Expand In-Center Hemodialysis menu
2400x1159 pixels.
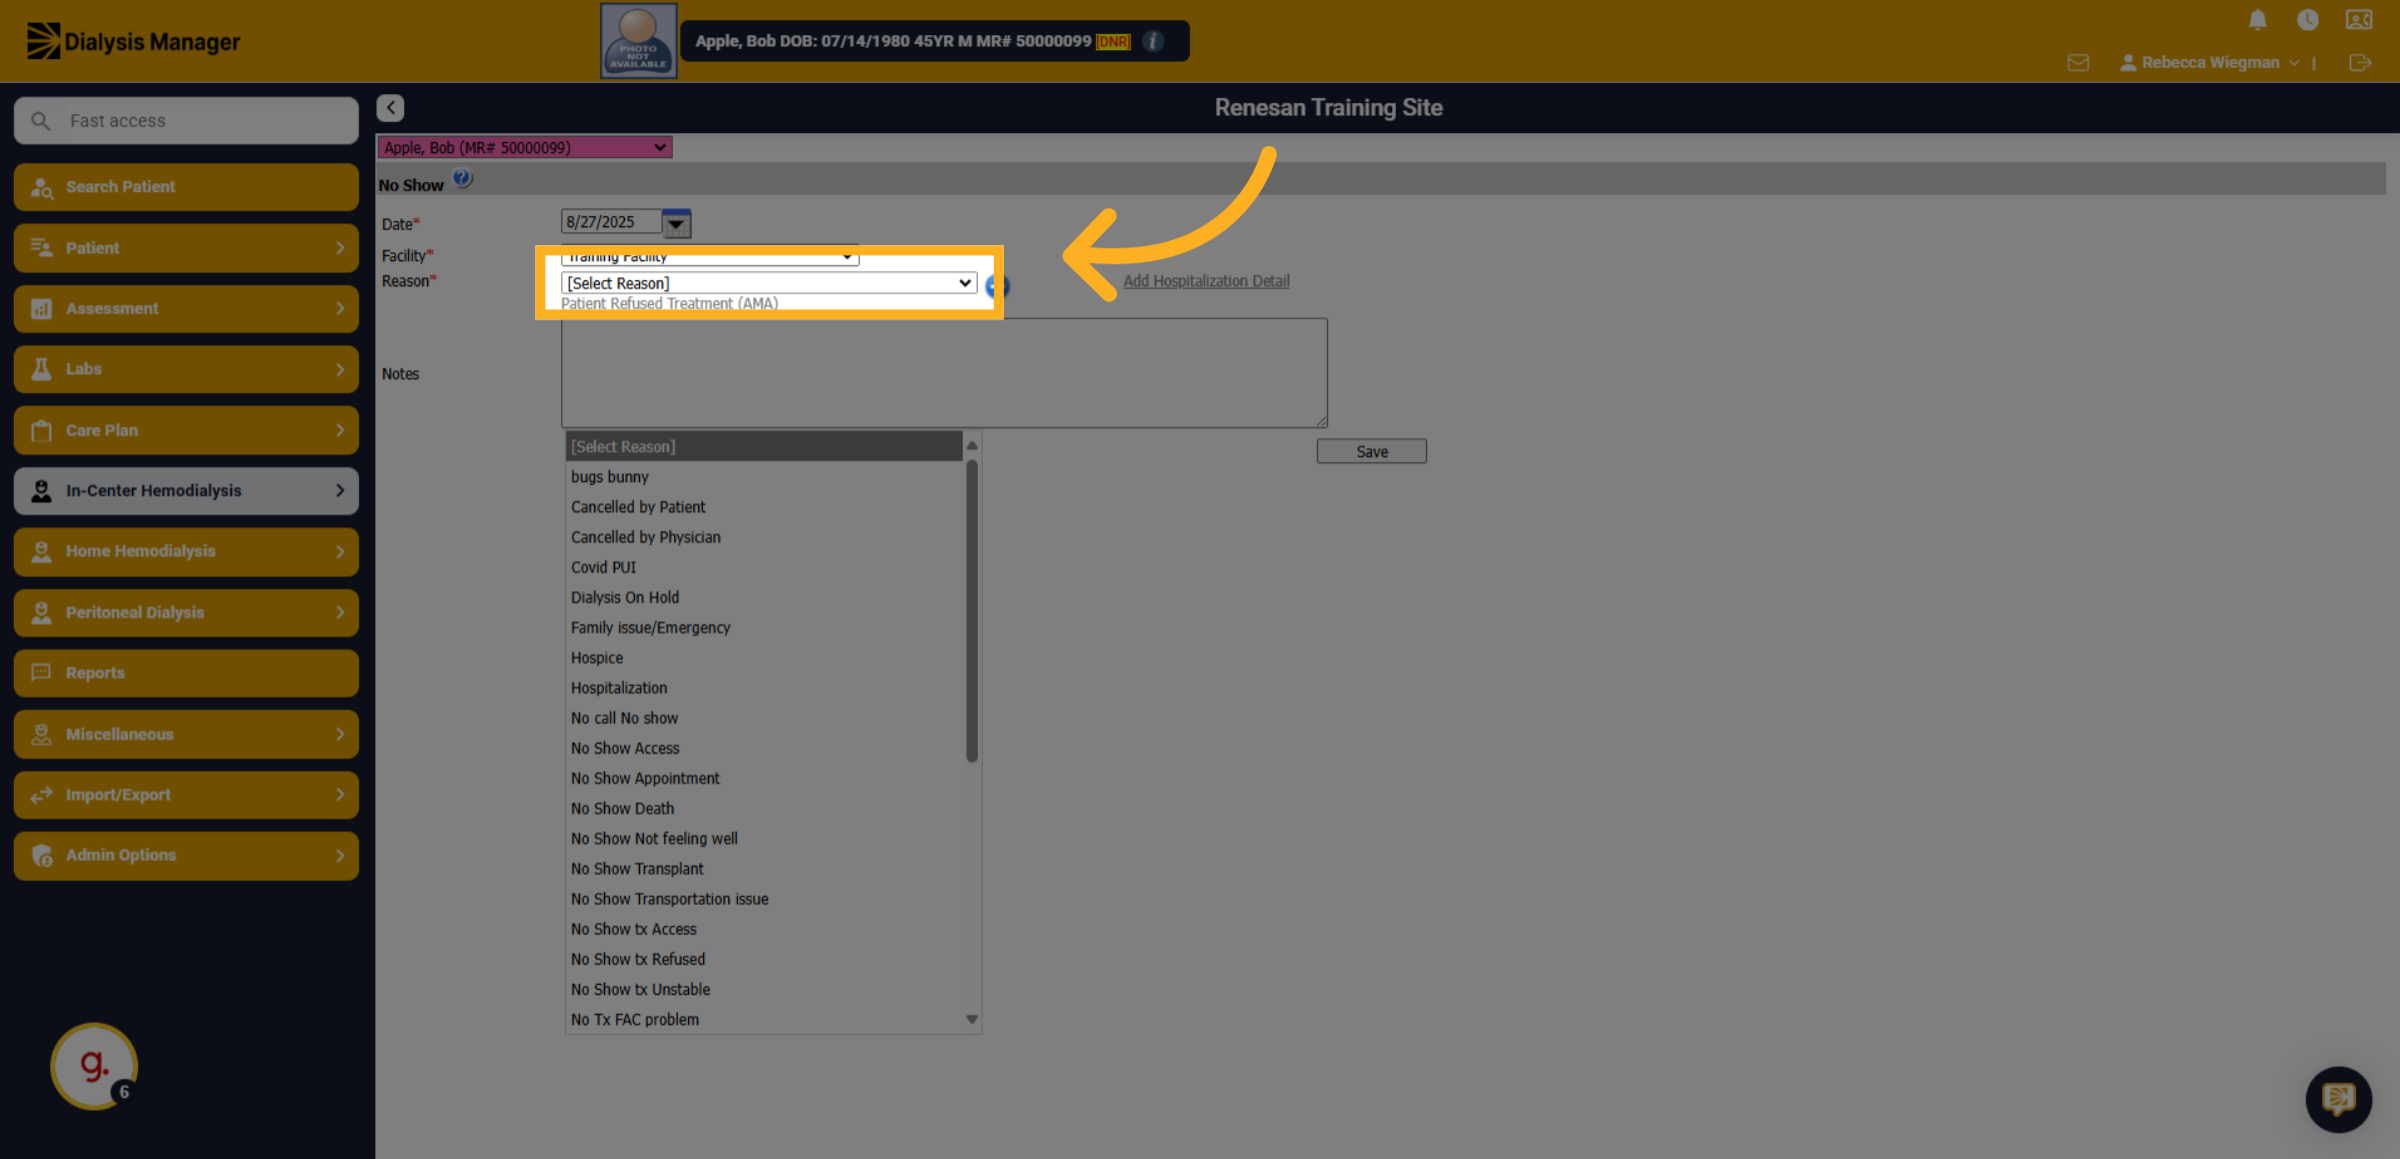(186, 491)
